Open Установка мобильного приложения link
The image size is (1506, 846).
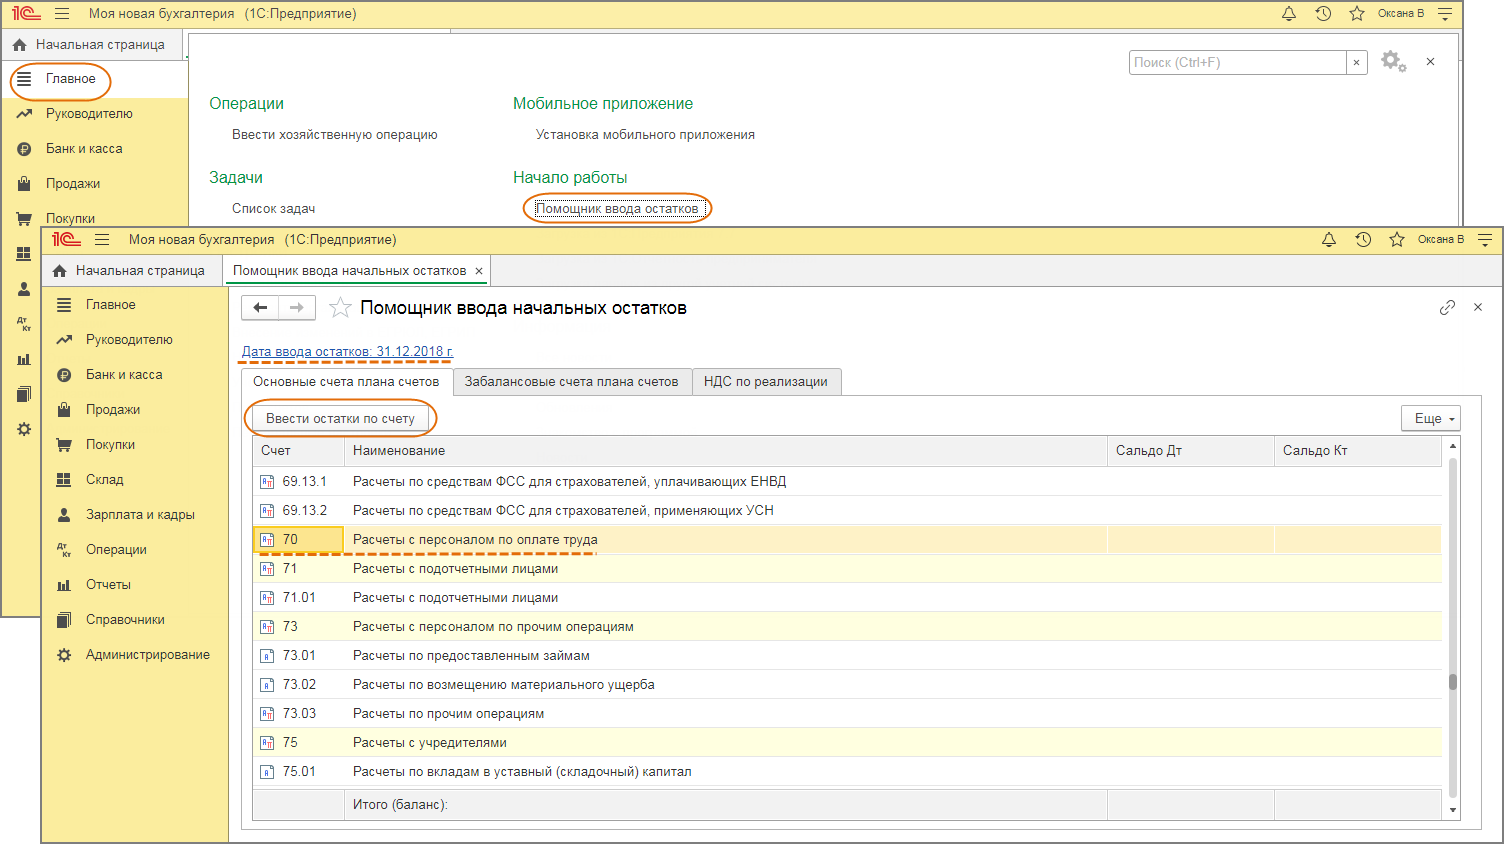click(645, 135)
